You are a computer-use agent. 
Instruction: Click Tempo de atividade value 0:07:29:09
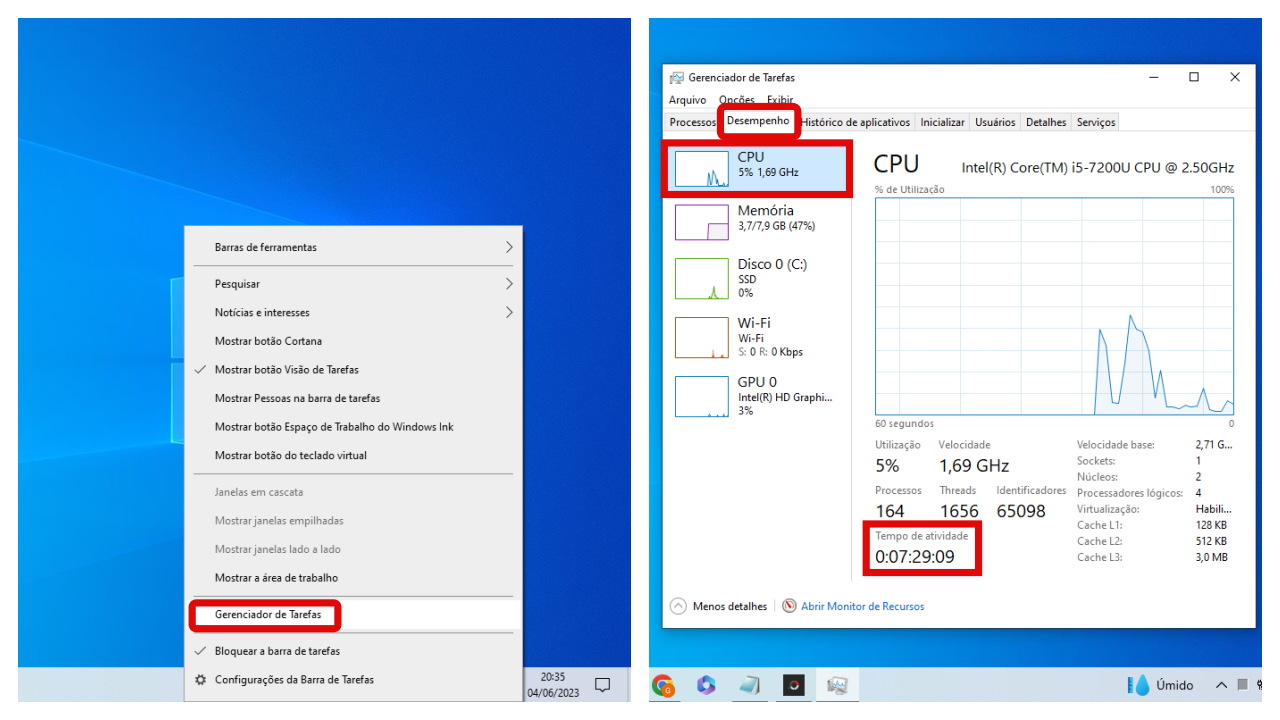914,557
